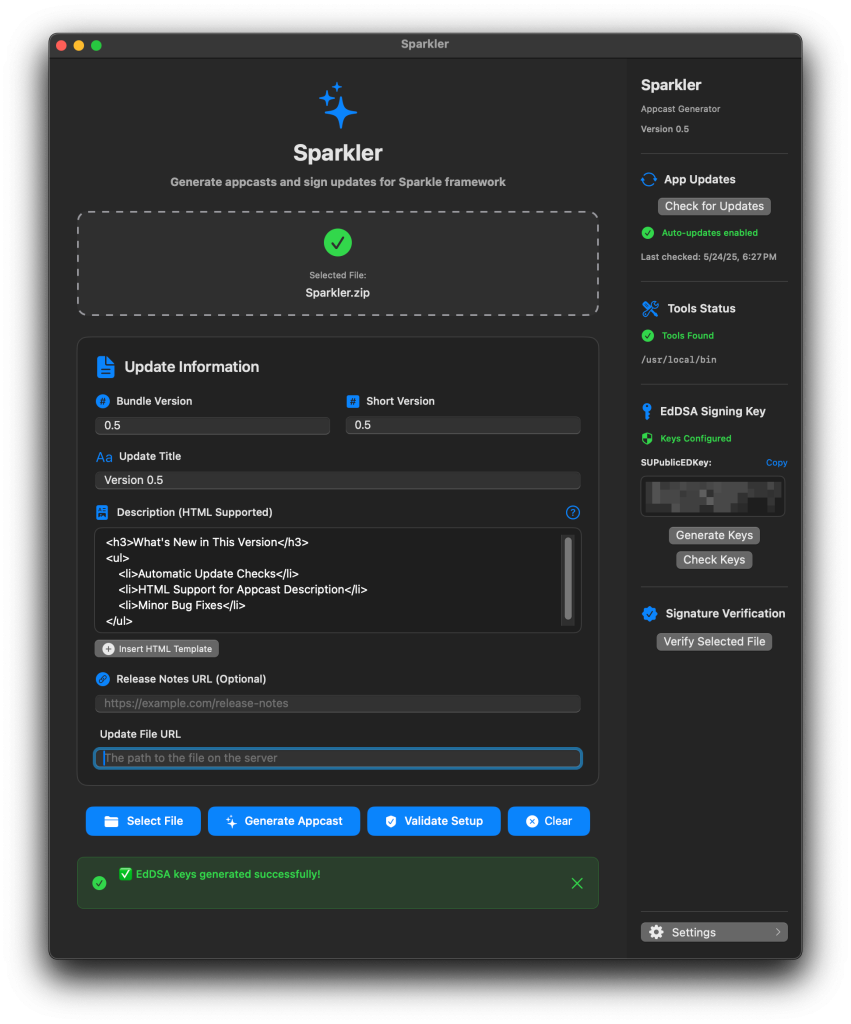851x1024 pixels.
Task: Click the Update Title Aa icon
Action: 104,457
